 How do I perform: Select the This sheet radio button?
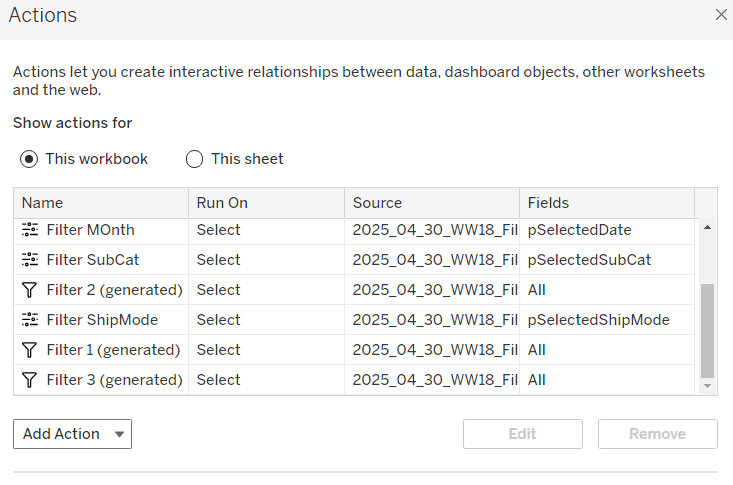click(195, 159)
